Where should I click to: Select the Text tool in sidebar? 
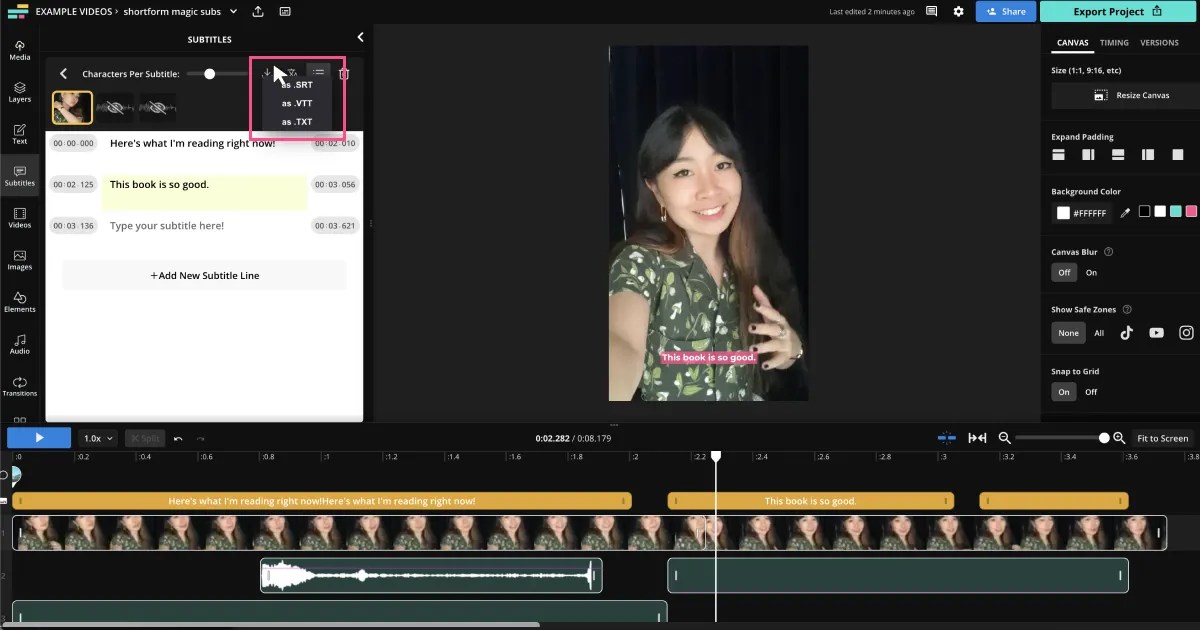tap(19, 133)
